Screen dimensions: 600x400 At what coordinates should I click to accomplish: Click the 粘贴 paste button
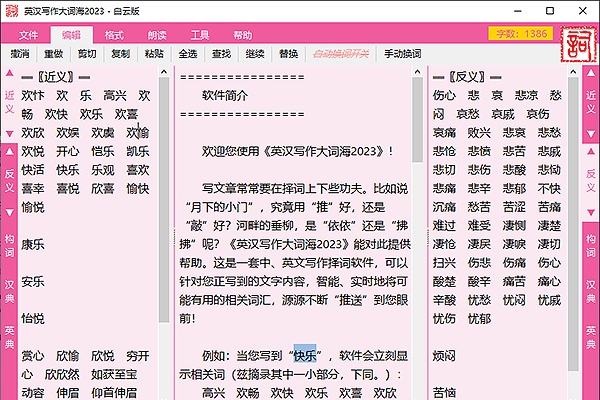[154, 54]
